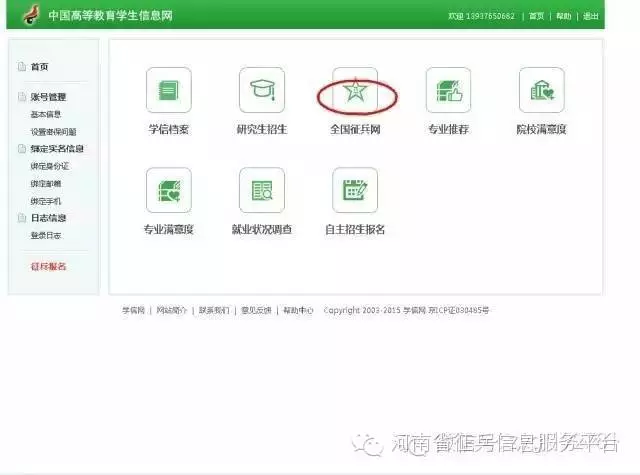The width and height of the screenshot is (640, 475).
Task: Select 账号管理 in the sidebar
Action: pos(48,97)
